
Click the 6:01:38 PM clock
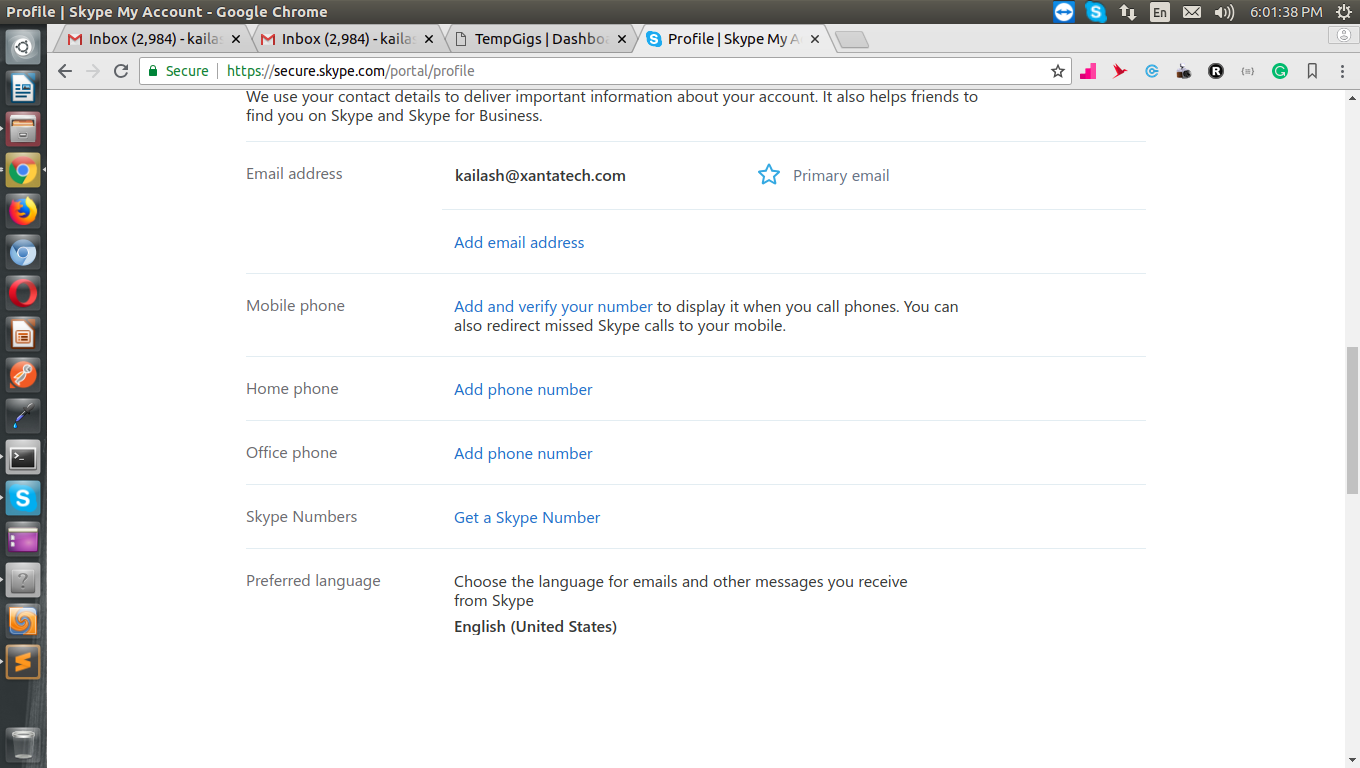[1286, 12]
